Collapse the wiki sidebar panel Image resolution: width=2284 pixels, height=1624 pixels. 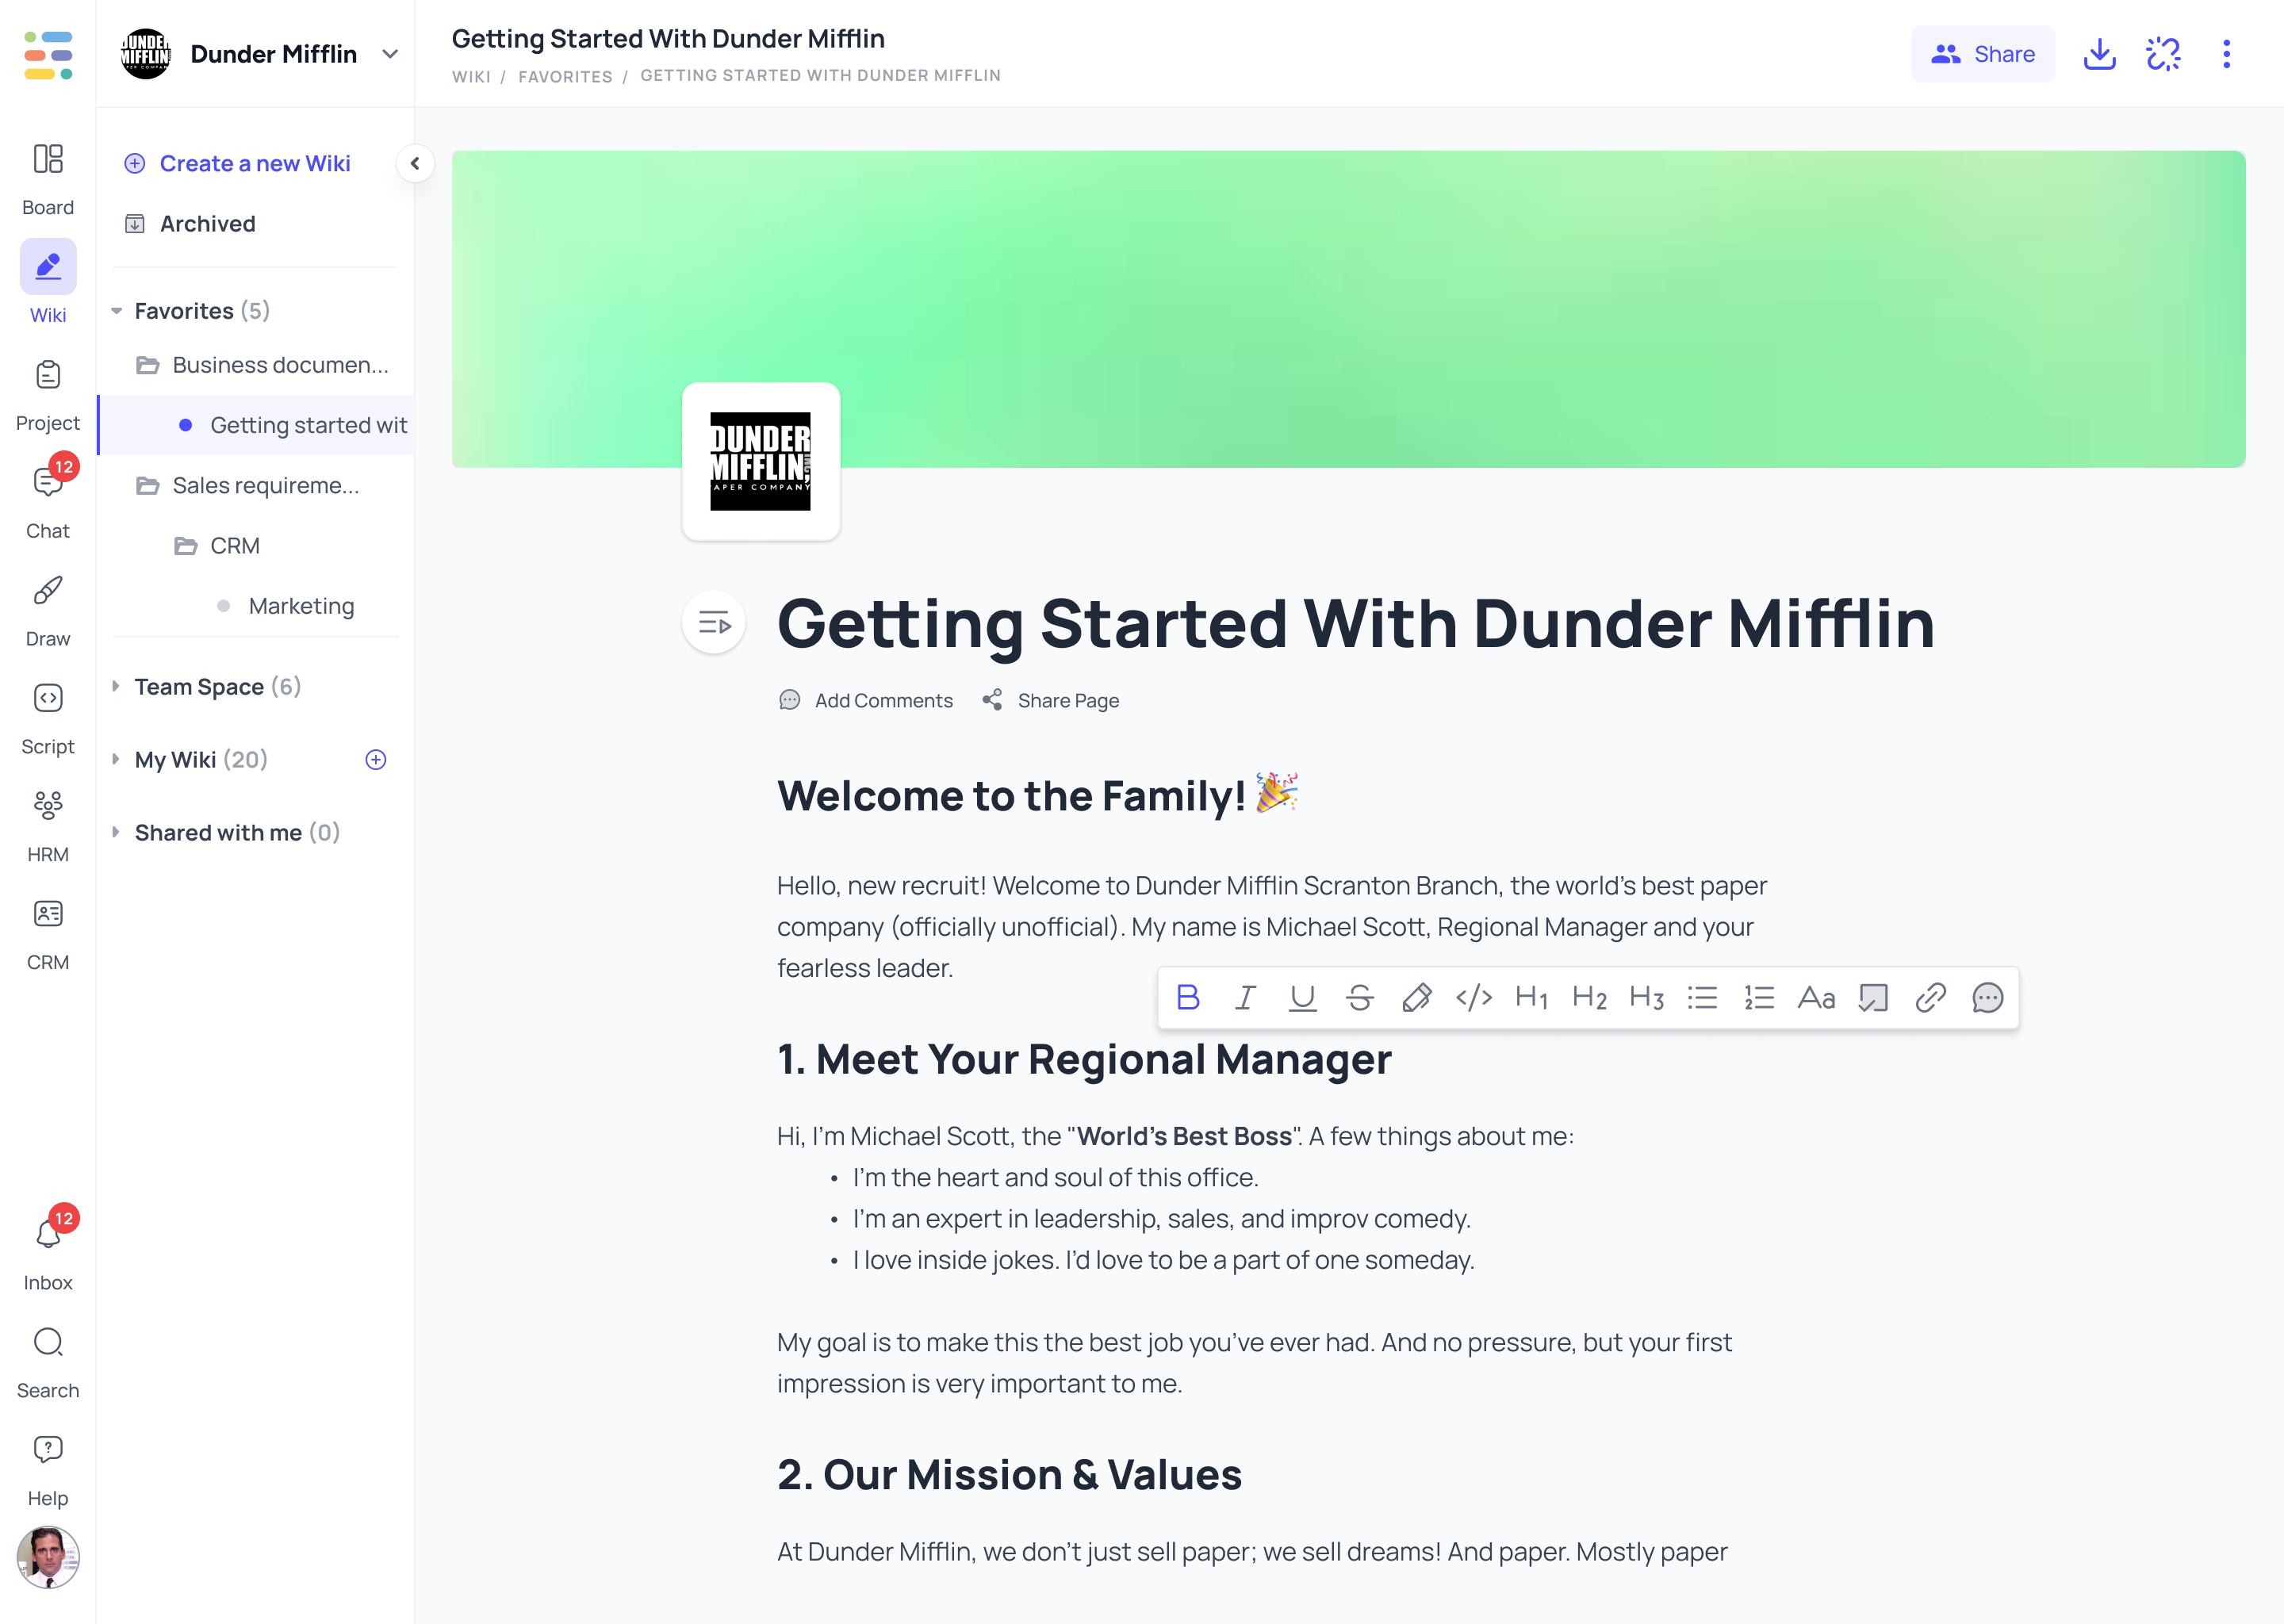pyautogui.click(x=415, y=163)
